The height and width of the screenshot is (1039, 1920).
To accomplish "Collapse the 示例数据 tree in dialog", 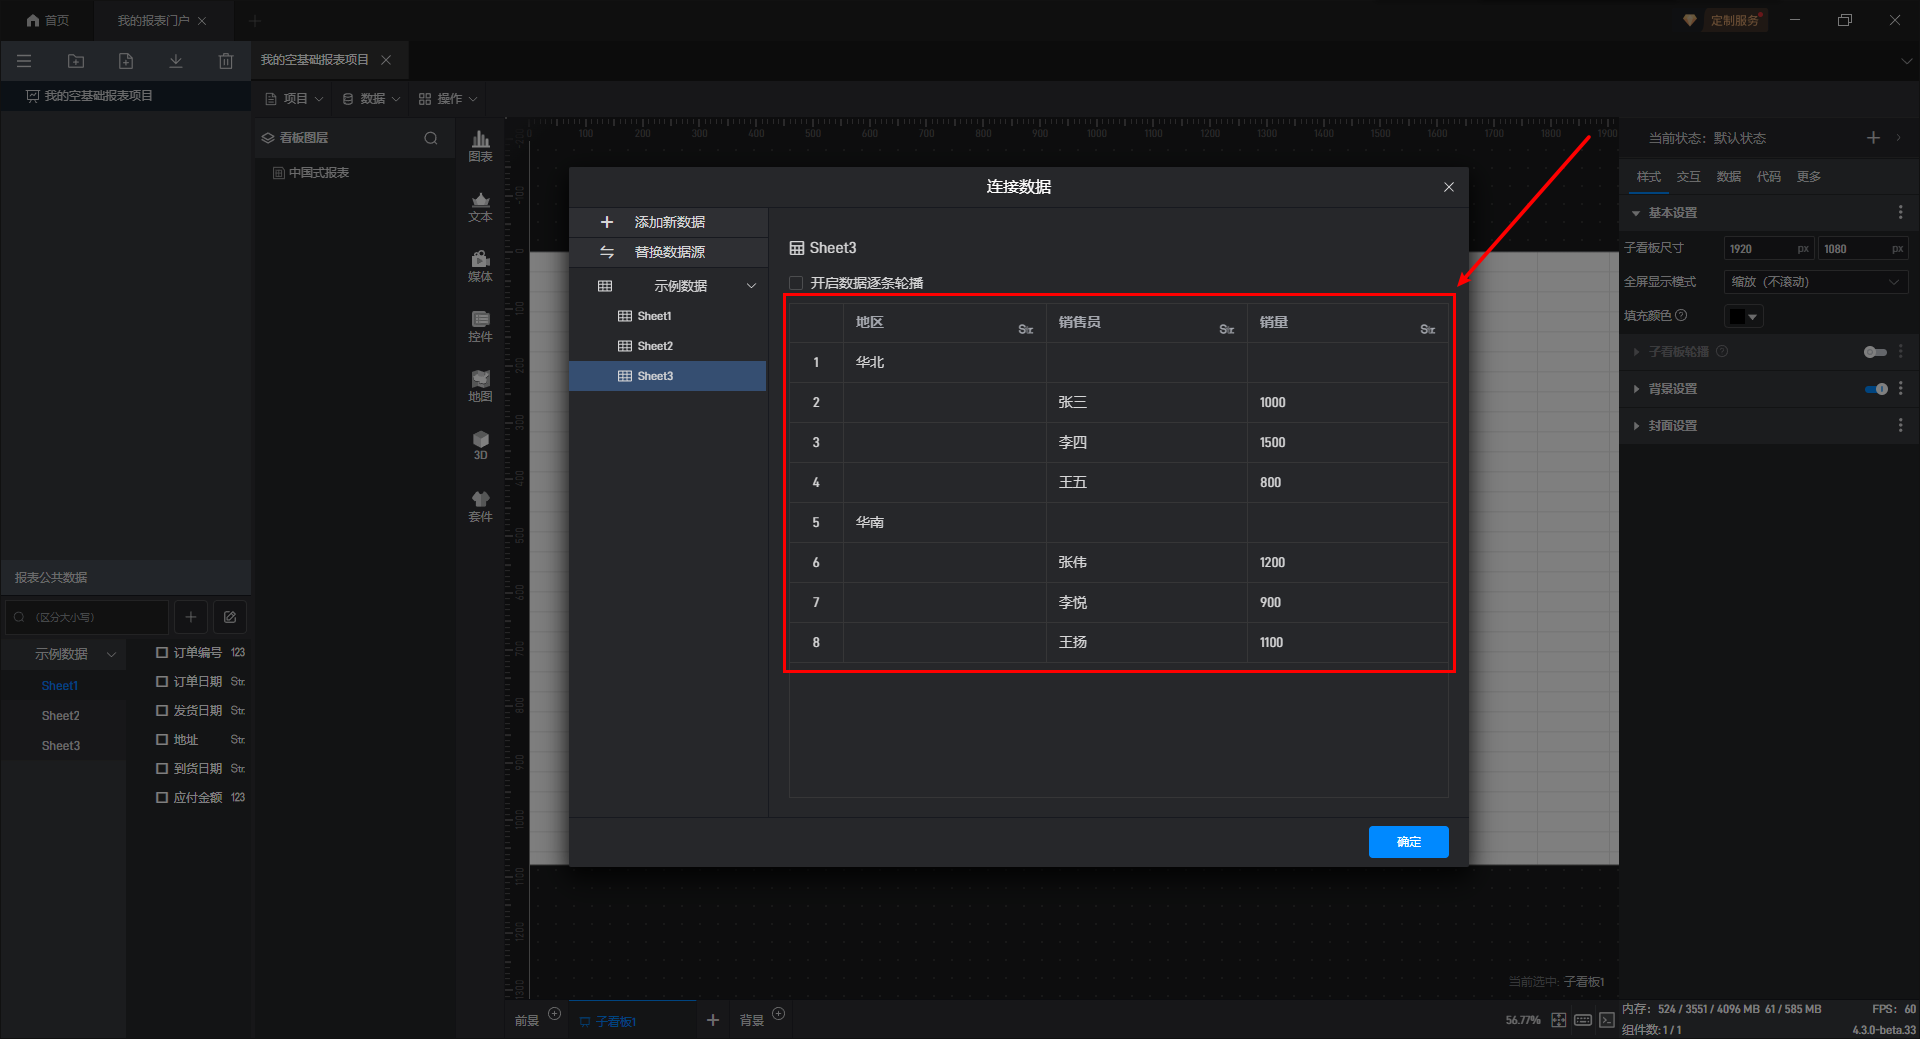I will point(751,286).
